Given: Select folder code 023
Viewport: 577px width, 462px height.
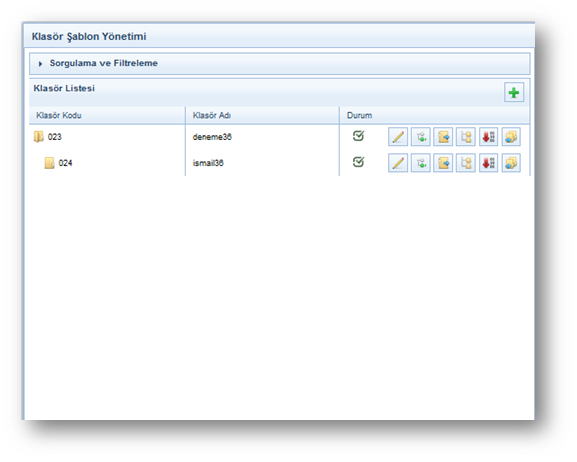Looking at the screenshot, I should (x=54, y=137).
